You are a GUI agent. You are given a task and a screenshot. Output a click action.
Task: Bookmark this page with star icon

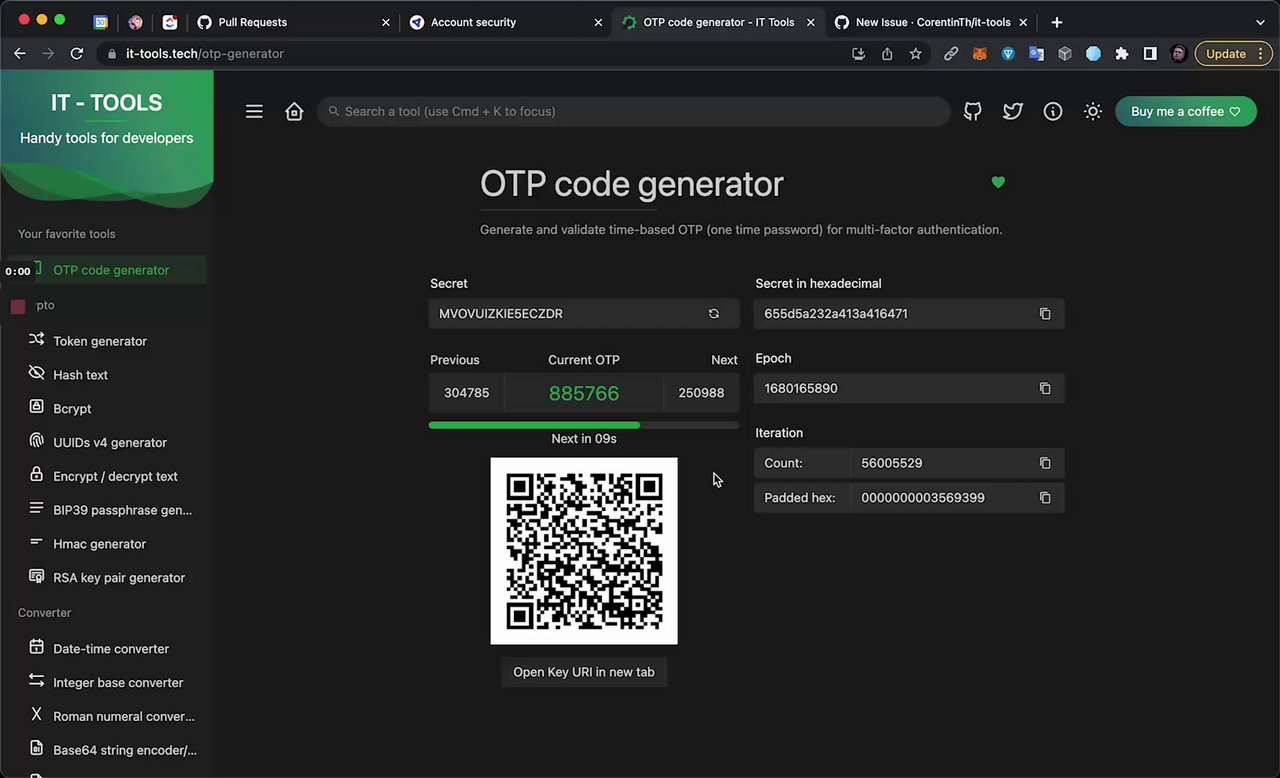(915, 54)
